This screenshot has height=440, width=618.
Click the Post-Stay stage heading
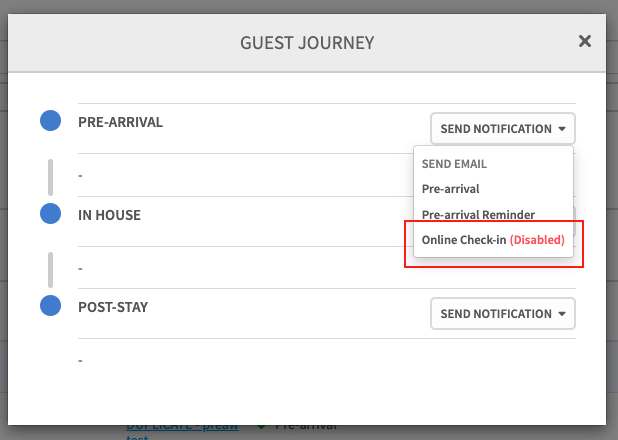(x=113, y=306)
